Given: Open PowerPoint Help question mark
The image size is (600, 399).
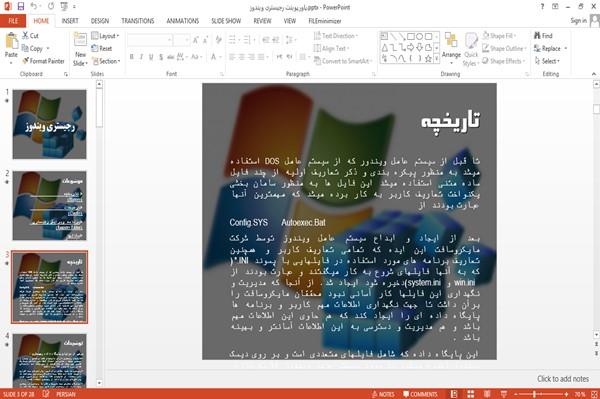Looking at the screenshot, I should (x=542, y=7).
